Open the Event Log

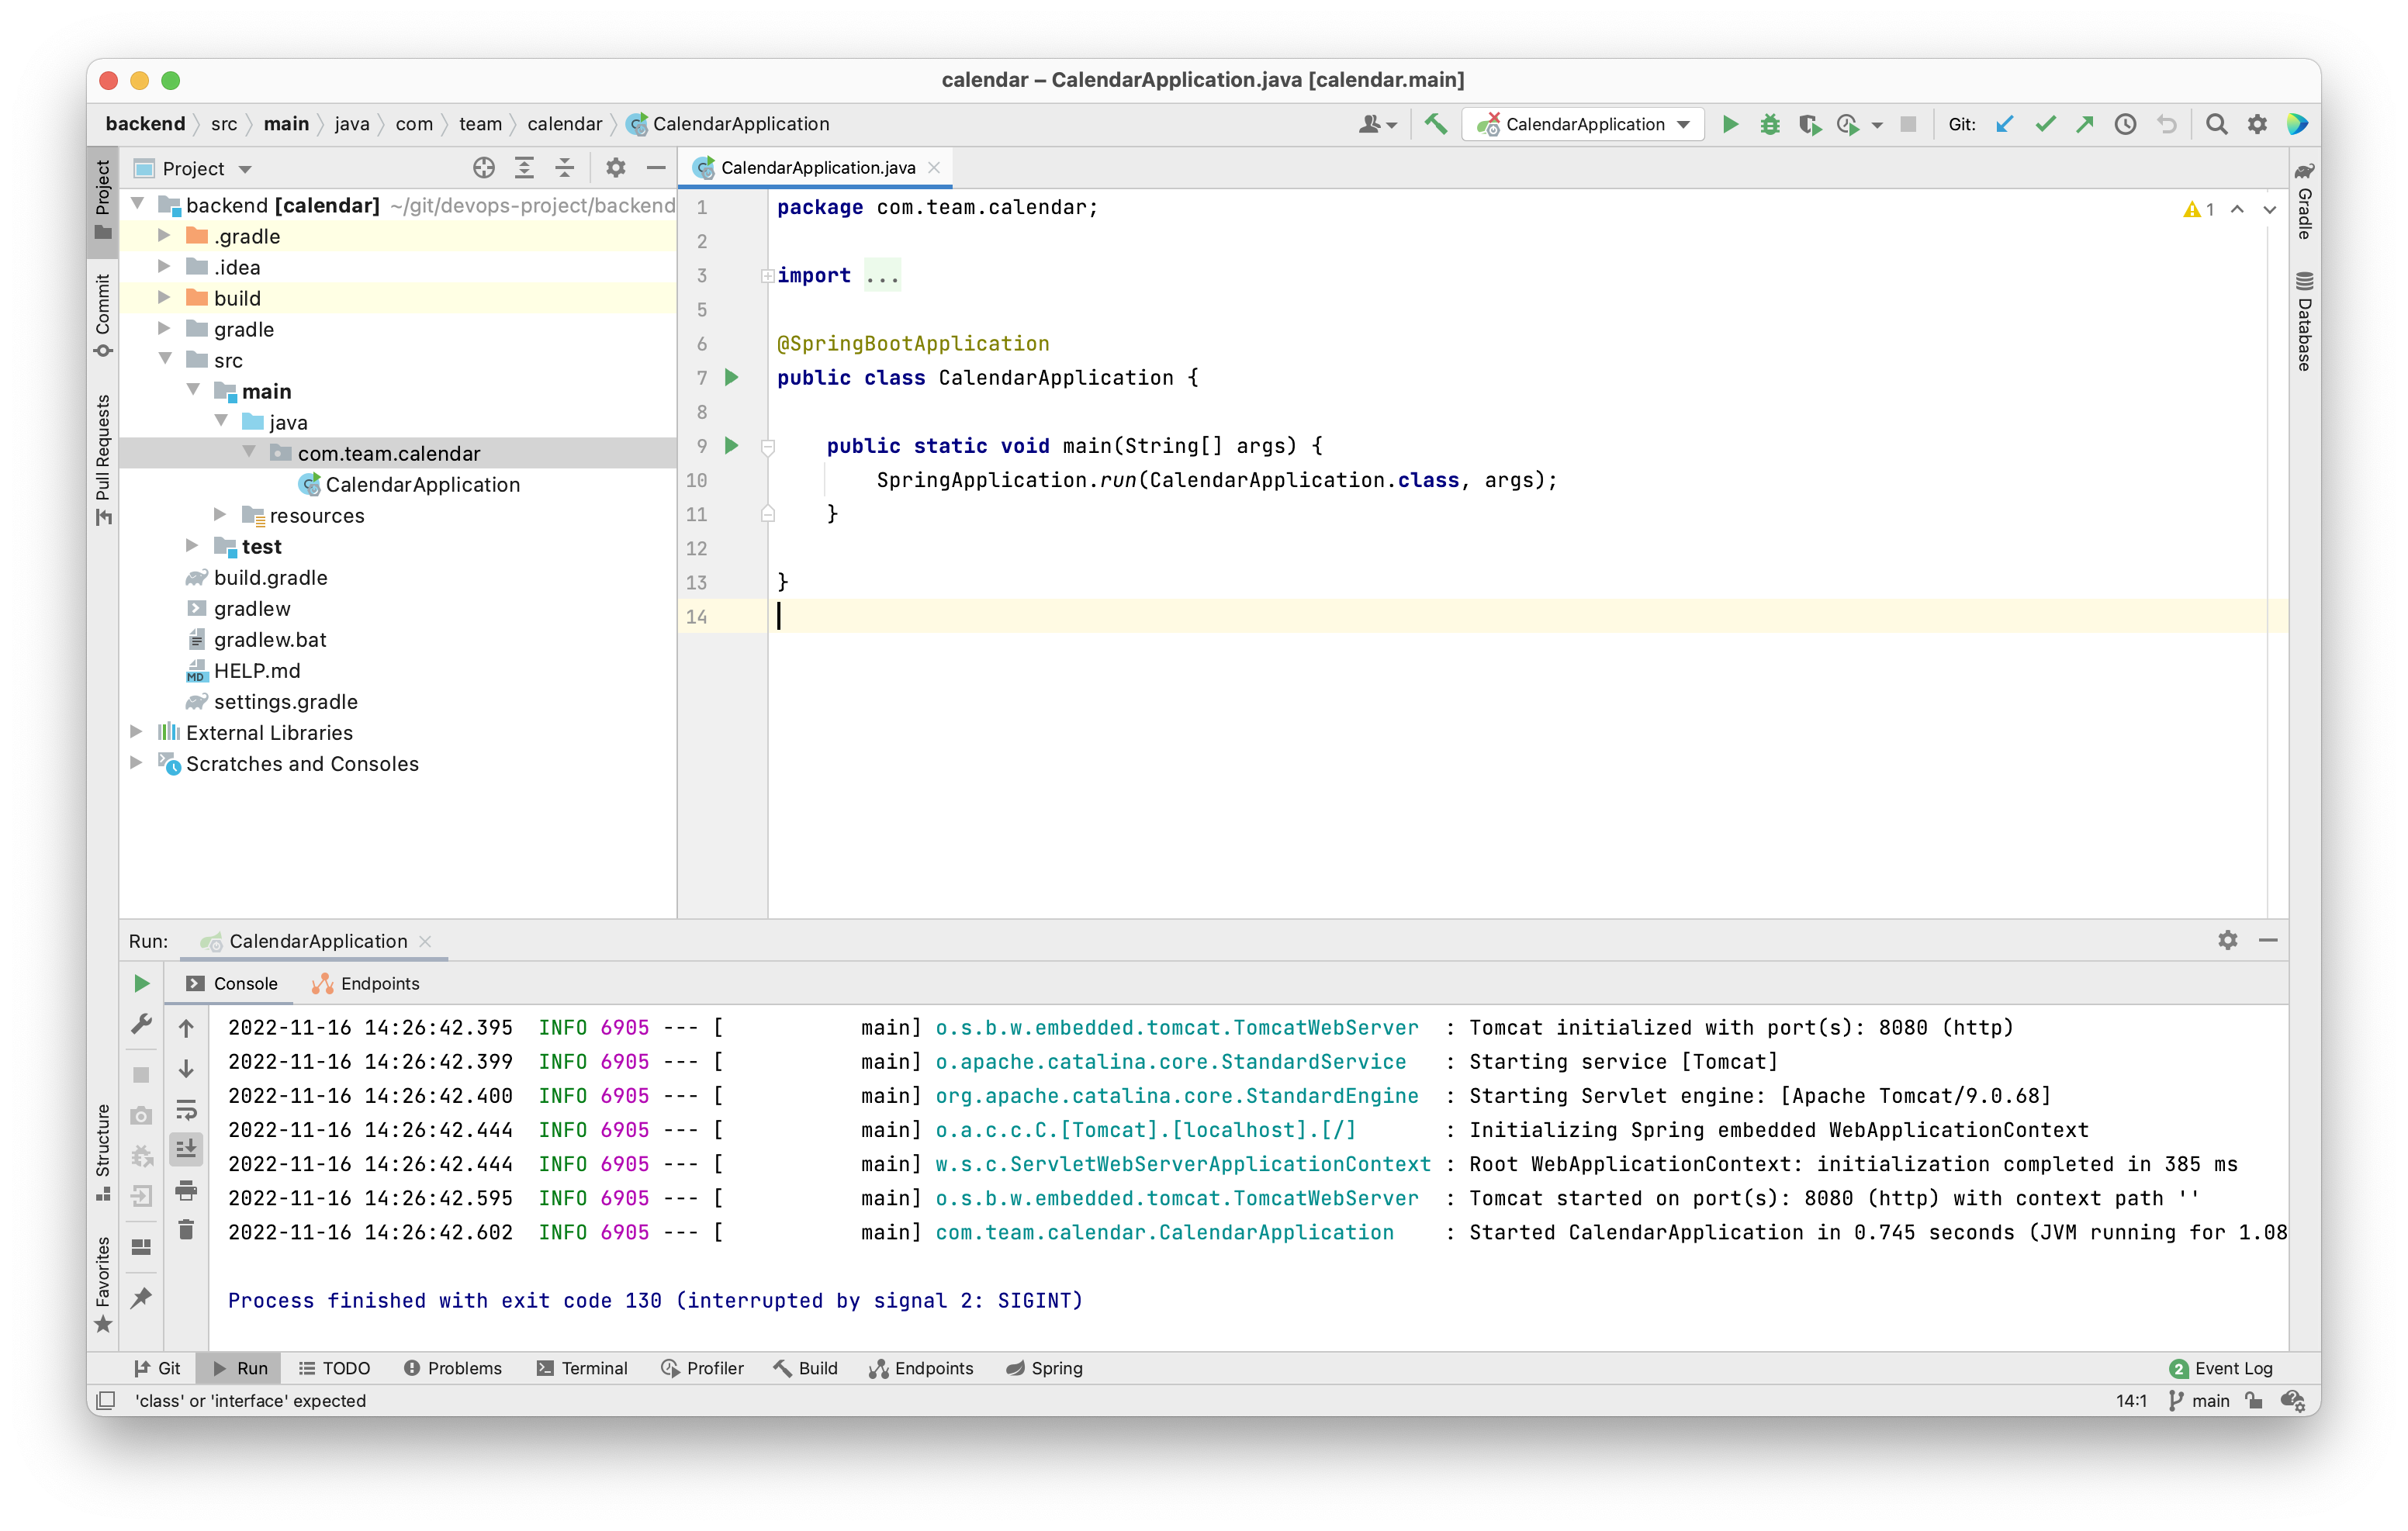(2220, 1368)
